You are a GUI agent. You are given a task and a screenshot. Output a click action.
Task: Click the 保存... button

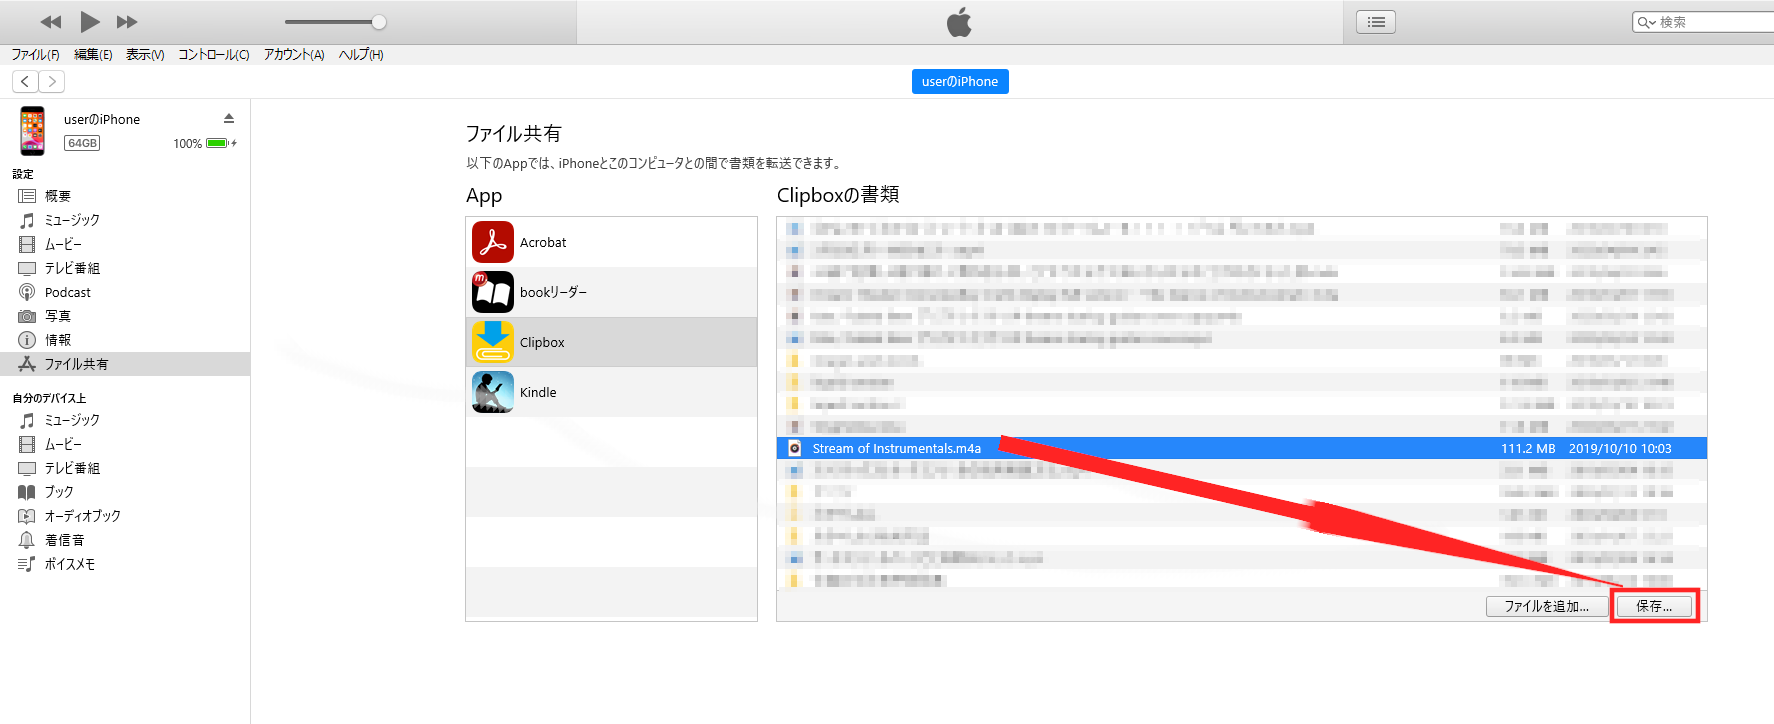[x=1654, y=606]
